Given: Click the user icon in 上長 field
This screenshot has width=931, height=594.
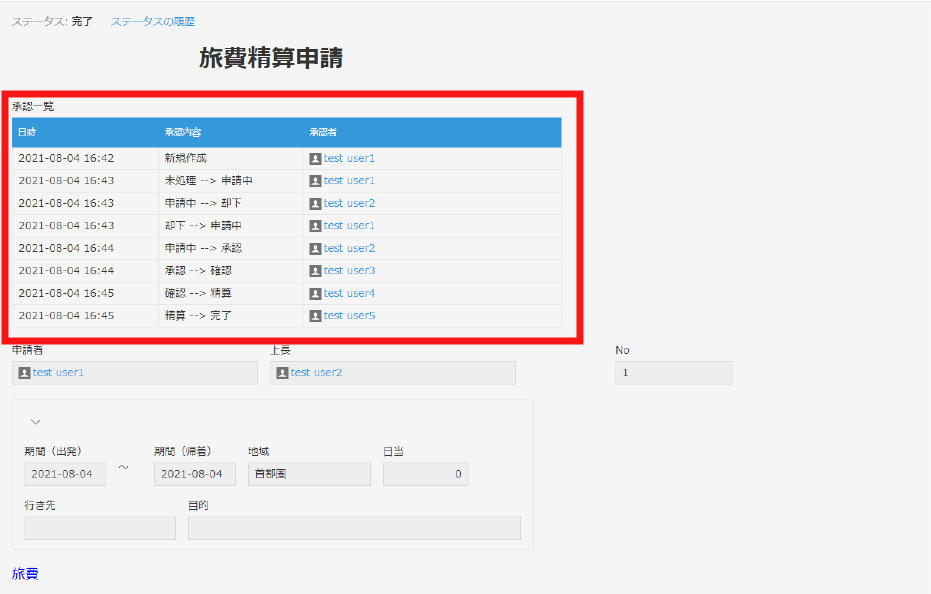Looking at the screenshot, I should pos(282,373).
